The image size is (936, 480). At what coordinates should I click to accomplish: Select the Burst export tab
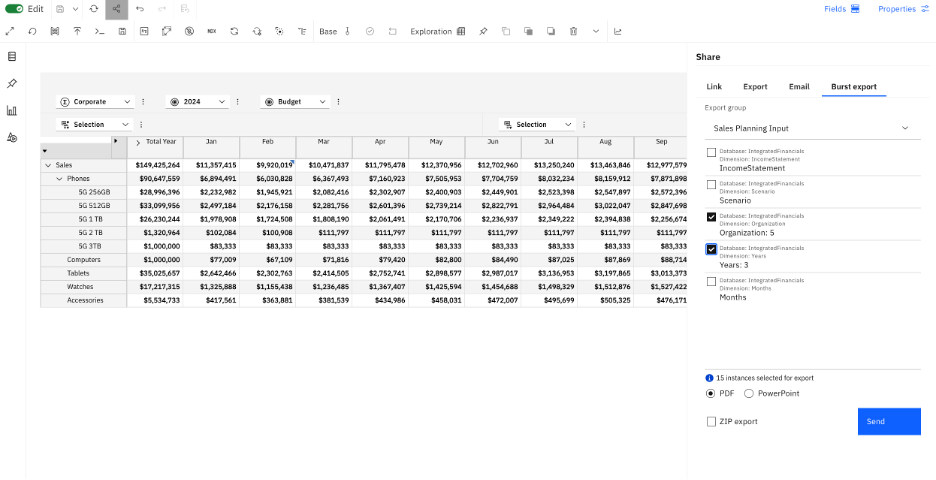point(854,87)
